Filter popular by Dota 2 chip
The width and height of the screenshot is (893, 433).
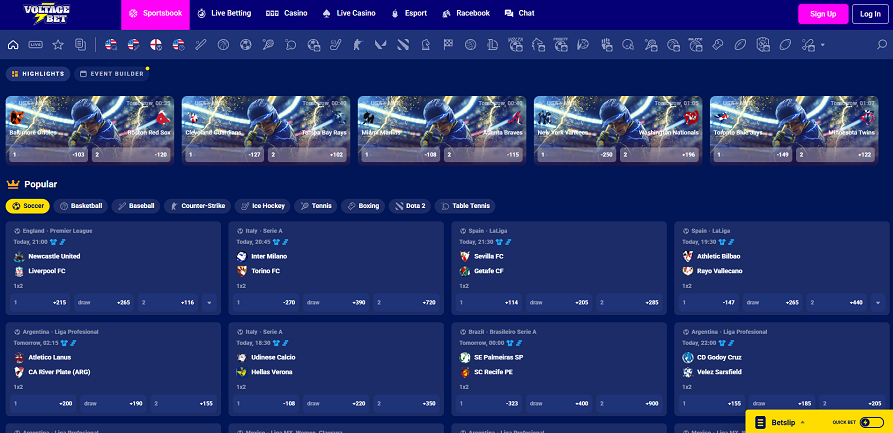409,206
